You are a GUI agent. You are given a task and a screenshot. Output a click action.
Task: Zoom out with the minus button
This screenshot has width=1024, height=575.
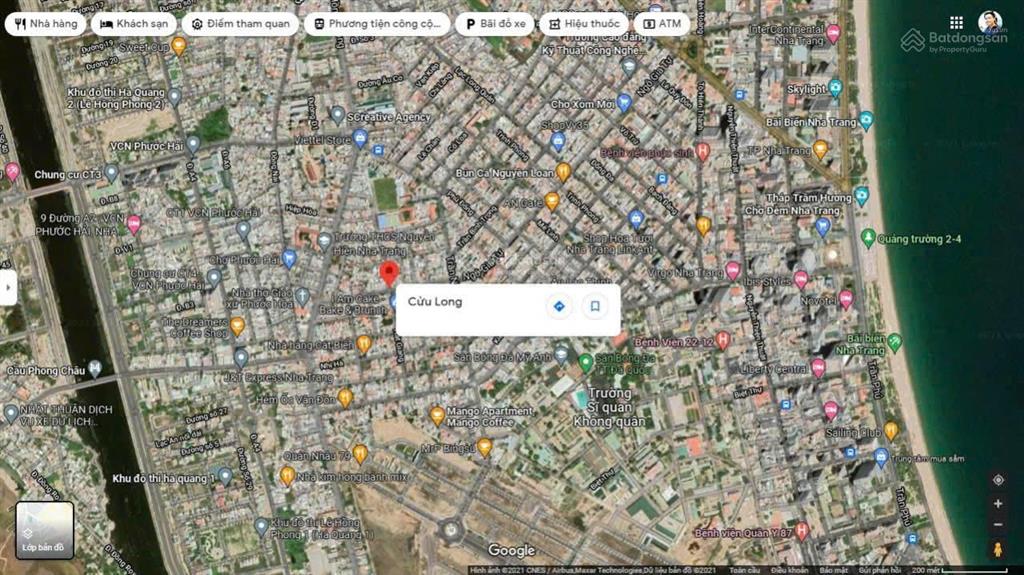(x=998, y=525)
